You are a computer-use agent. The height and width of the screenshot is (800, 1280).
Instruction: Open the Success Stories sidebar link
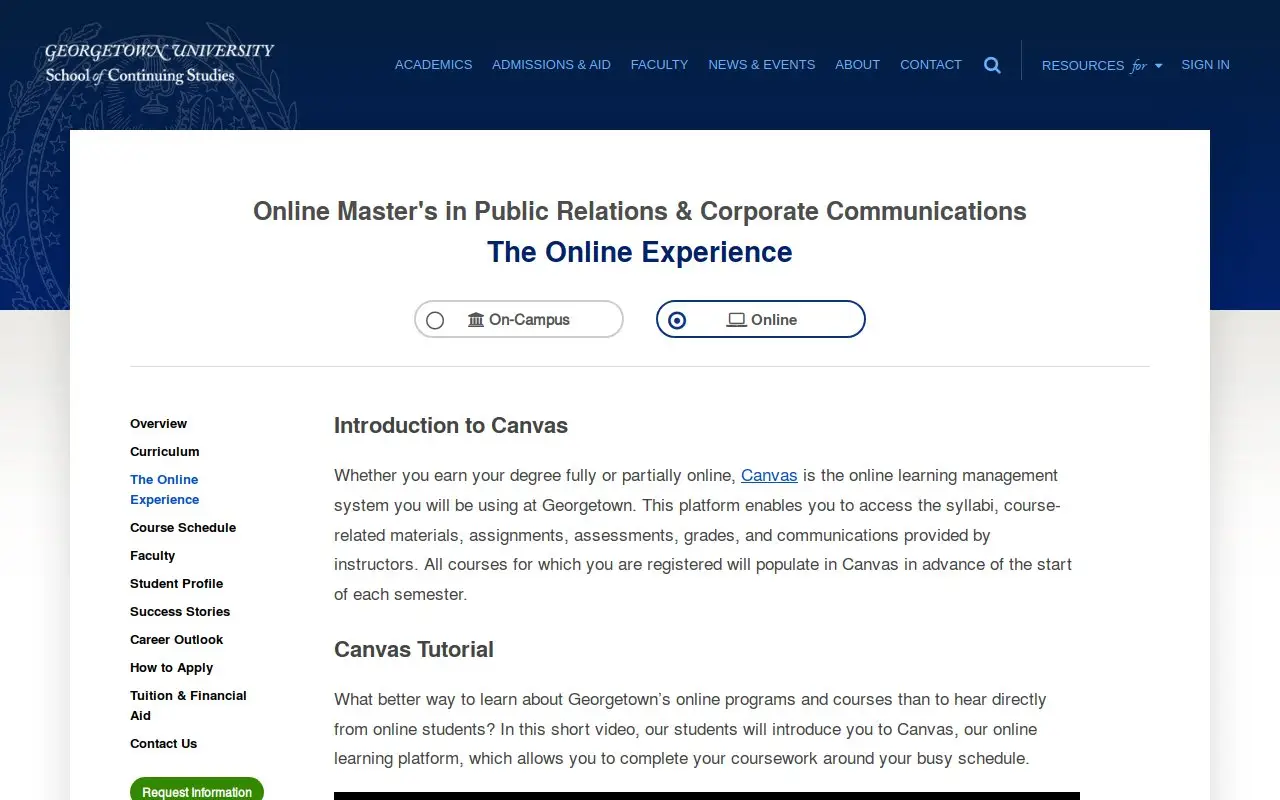point(180,612)
